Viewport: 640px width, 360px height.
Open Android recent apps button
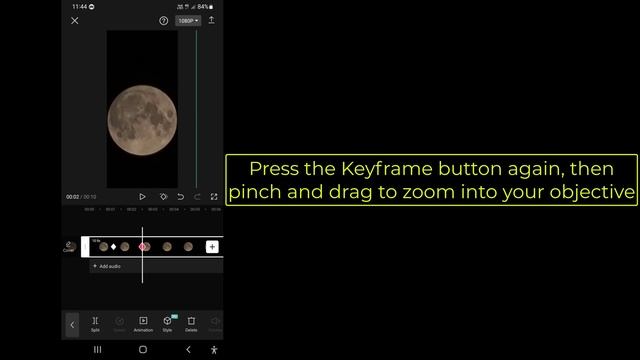pyautogui.click(x=98, y=349)
